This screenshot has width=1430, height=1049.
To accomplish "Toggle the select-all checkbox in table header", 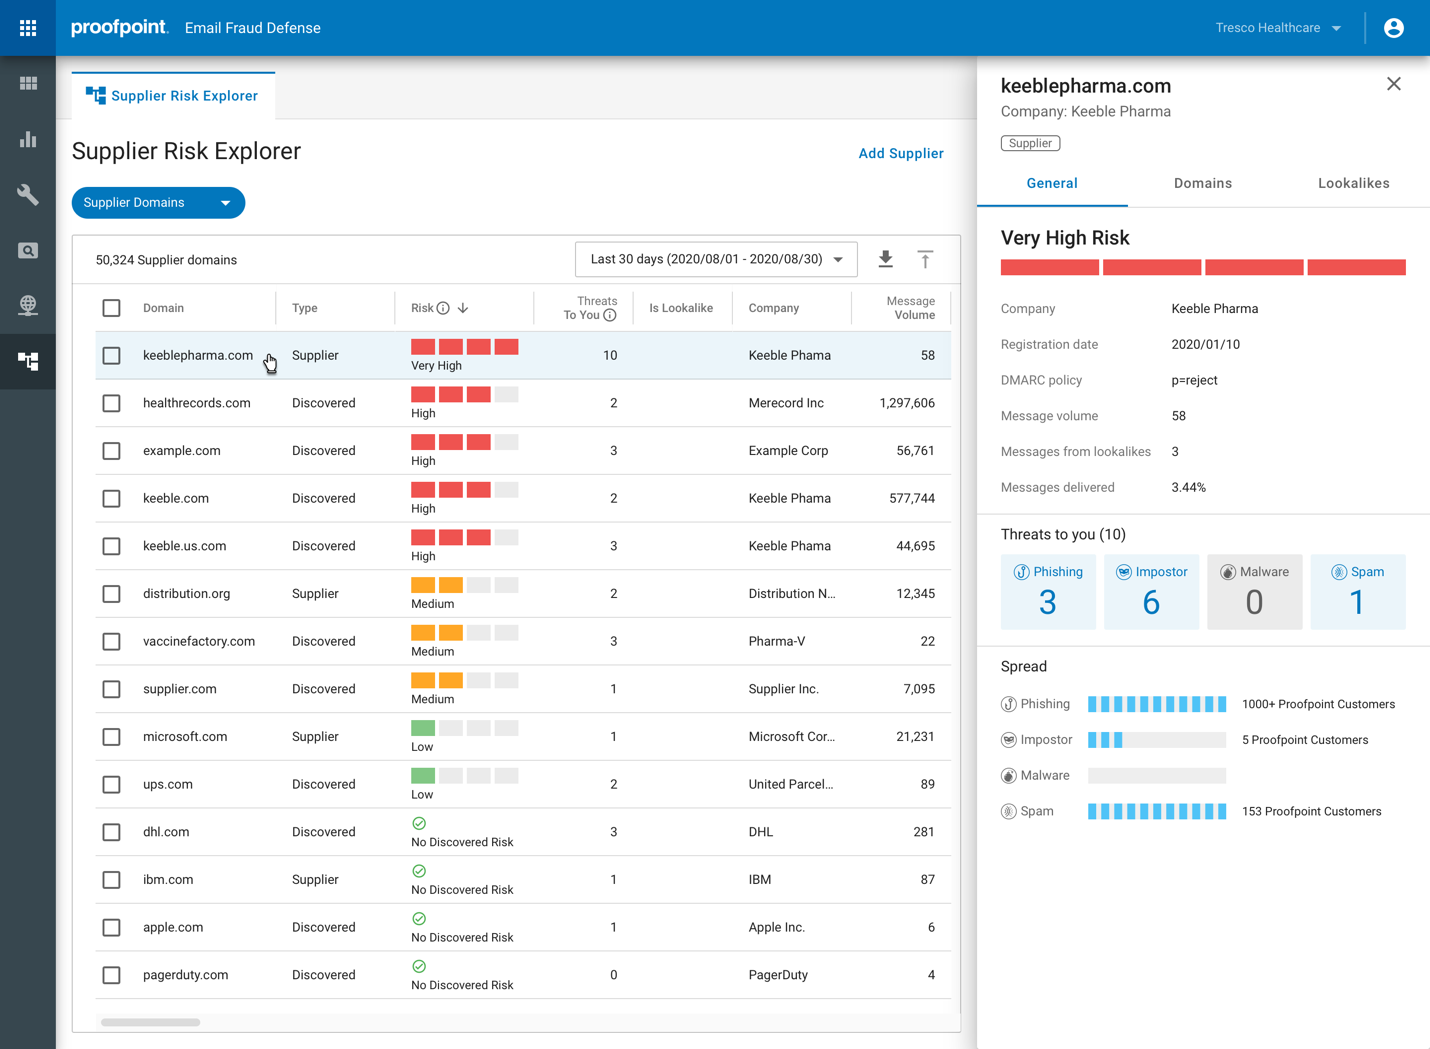I will coord(112,308).
